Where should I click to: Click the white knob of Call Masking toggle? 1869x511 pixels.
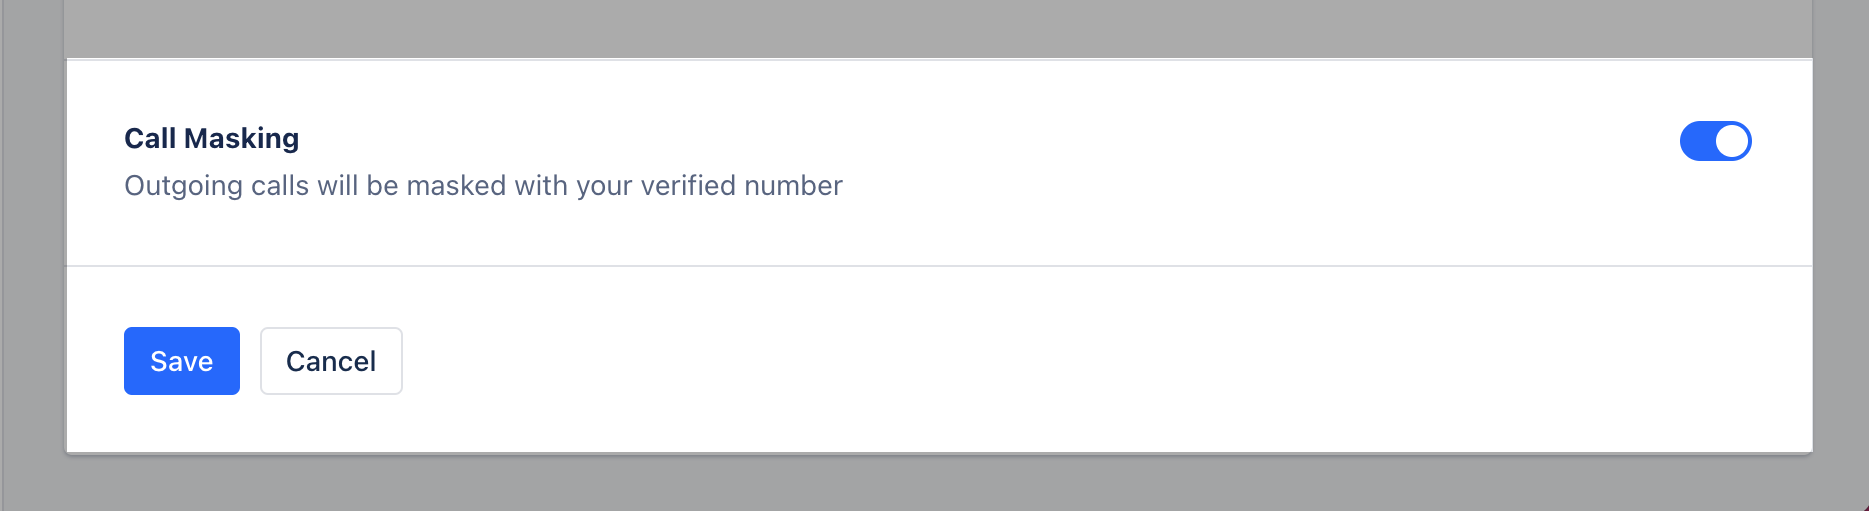[1732, 141]
